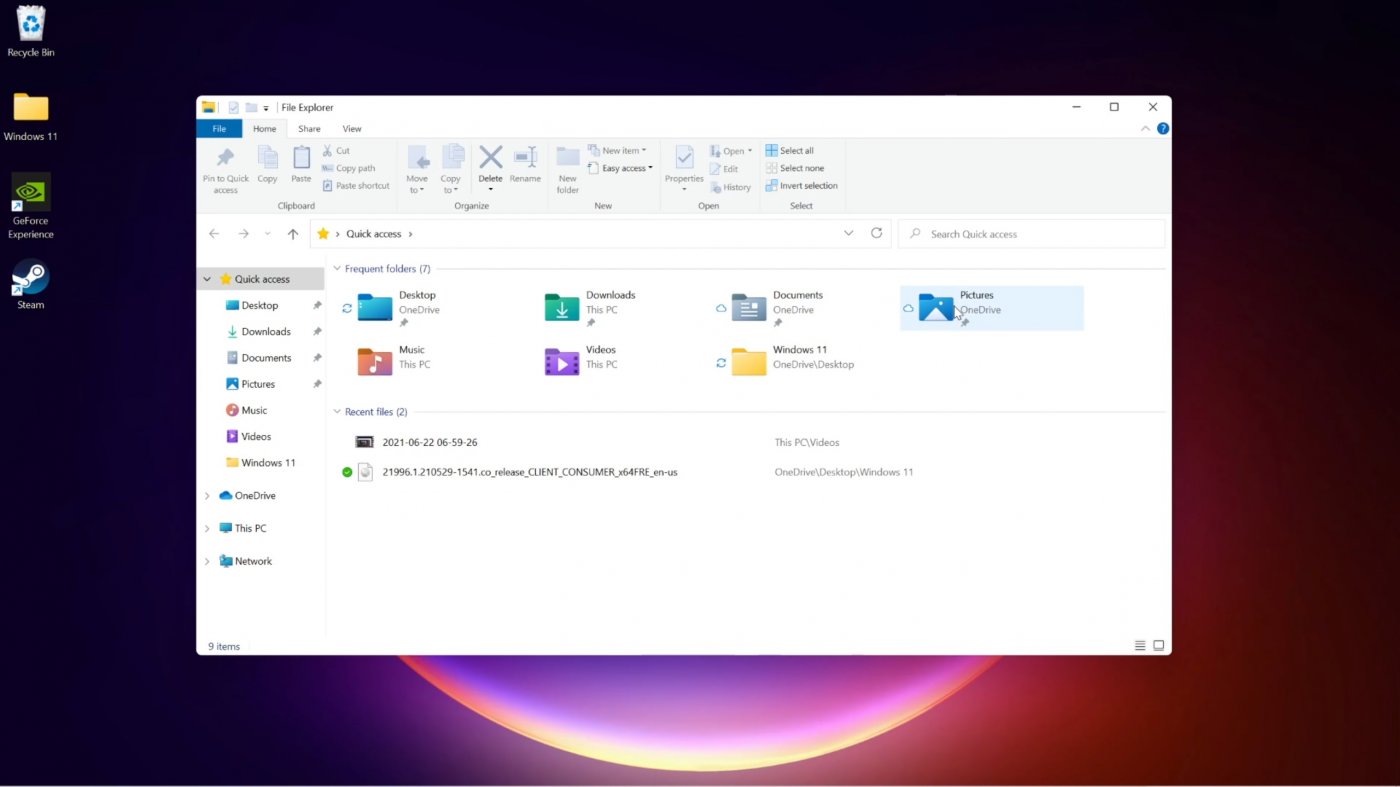
Task: Click the New folder ribbon icon
Action: (x=567, y=157)
